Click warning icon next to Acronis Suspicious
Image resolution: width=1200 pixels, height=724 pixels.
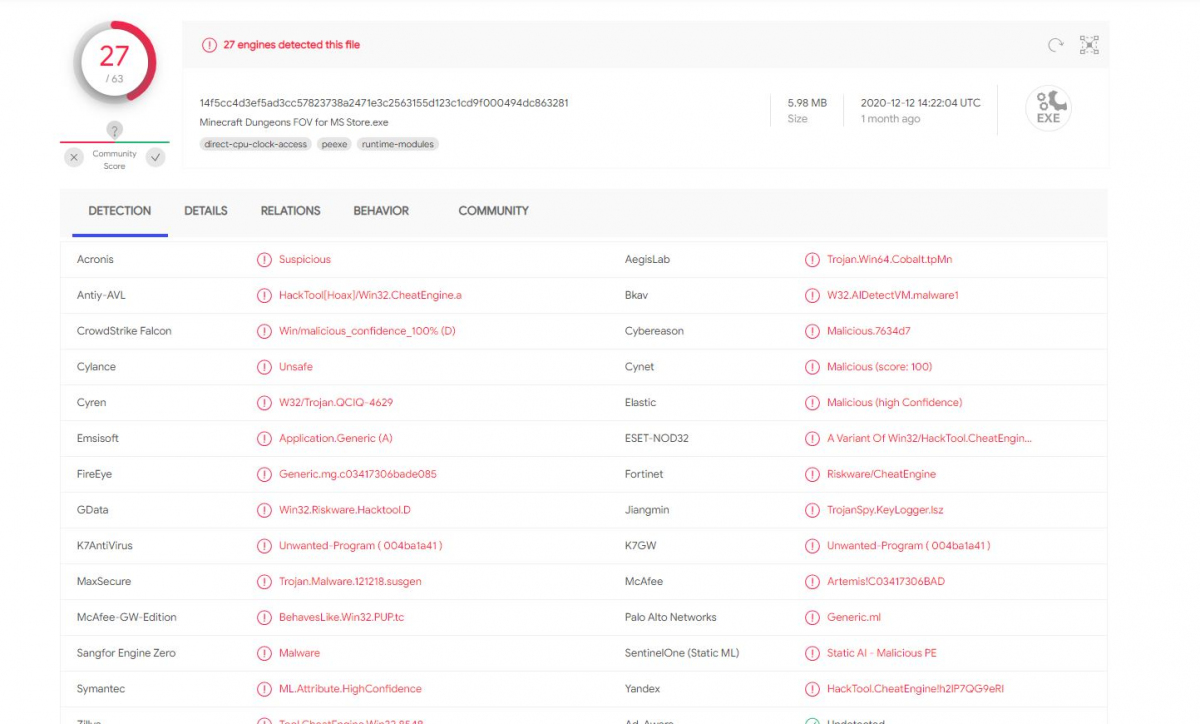(264, 260)
